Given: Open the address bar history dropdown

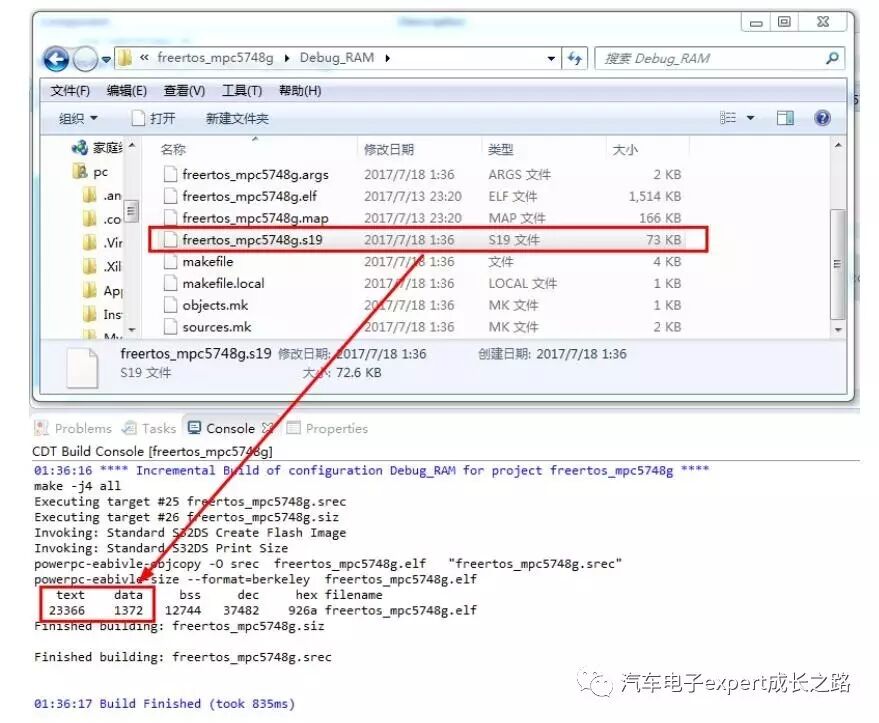Looking at the screenshot, I should (551, 58).
